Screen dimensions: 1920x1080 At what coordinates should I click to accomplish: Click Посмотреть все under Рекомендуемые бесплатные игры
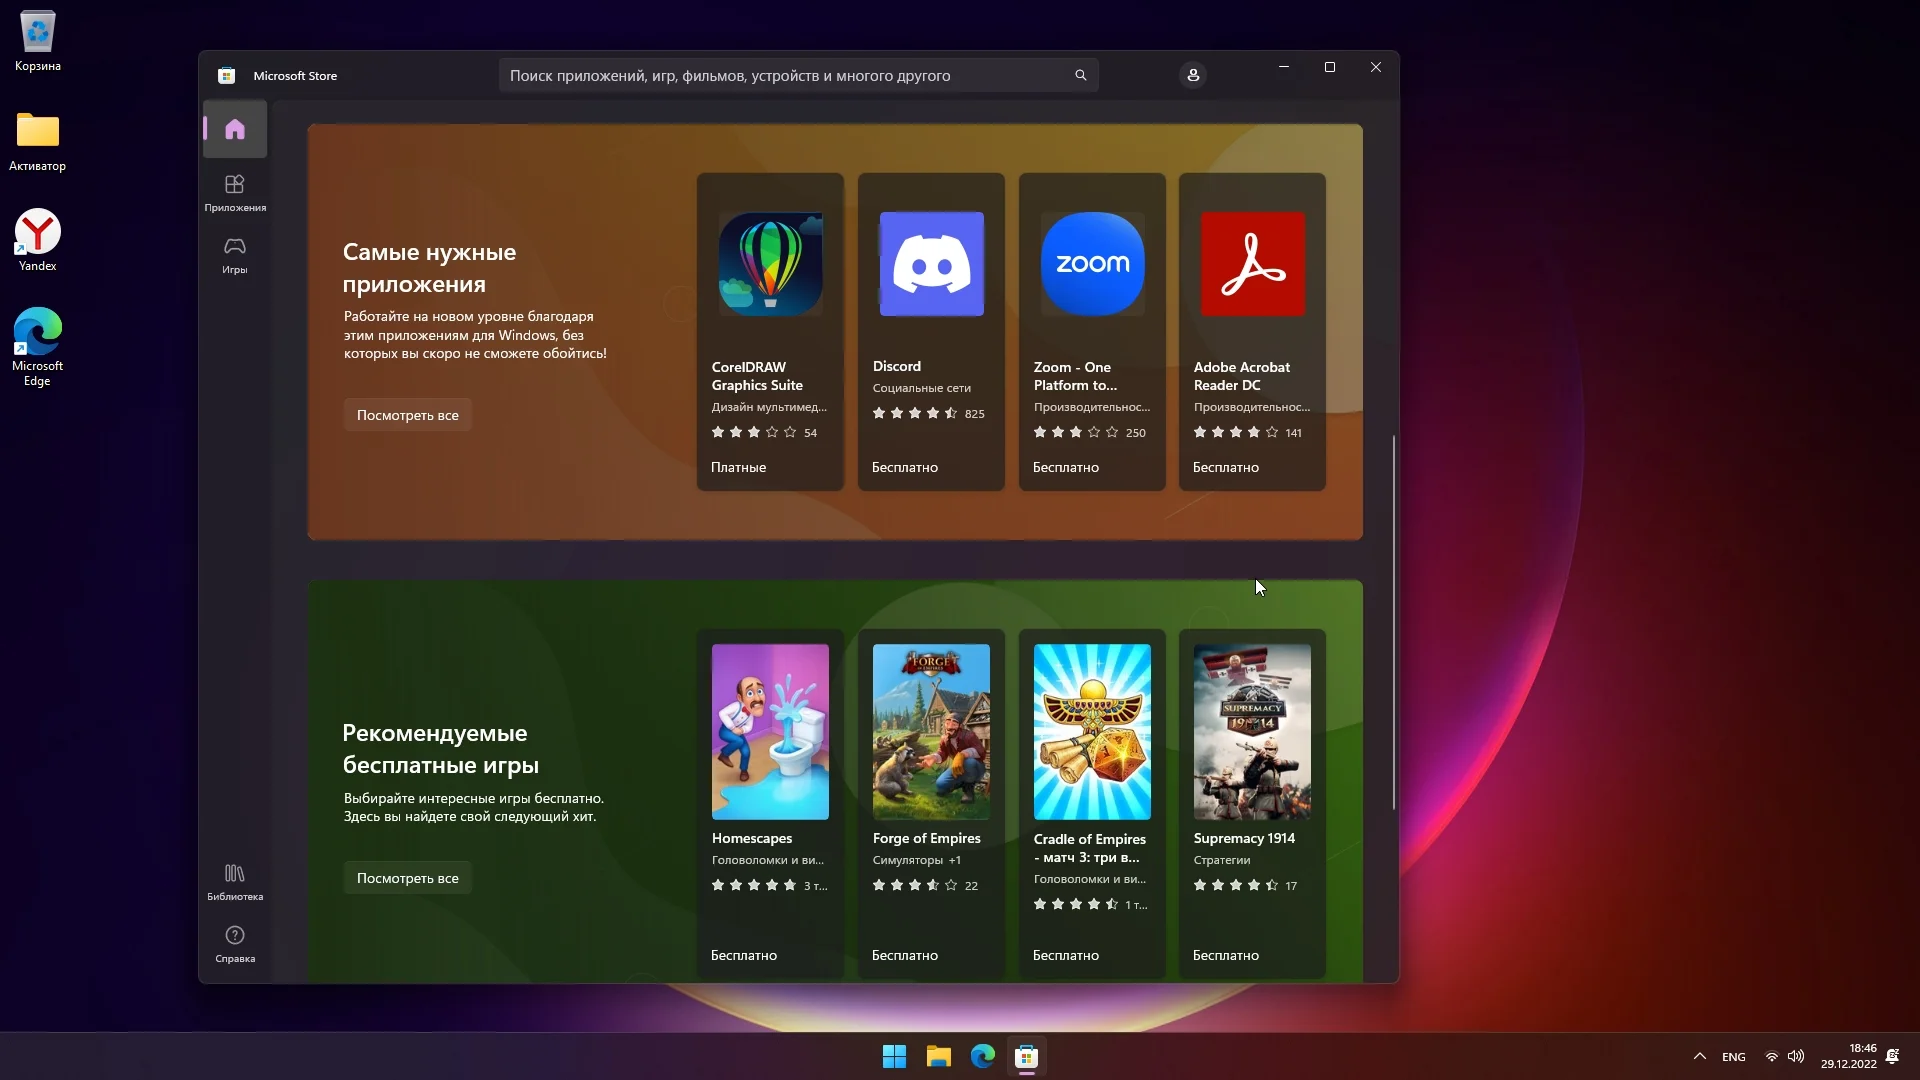408,878
